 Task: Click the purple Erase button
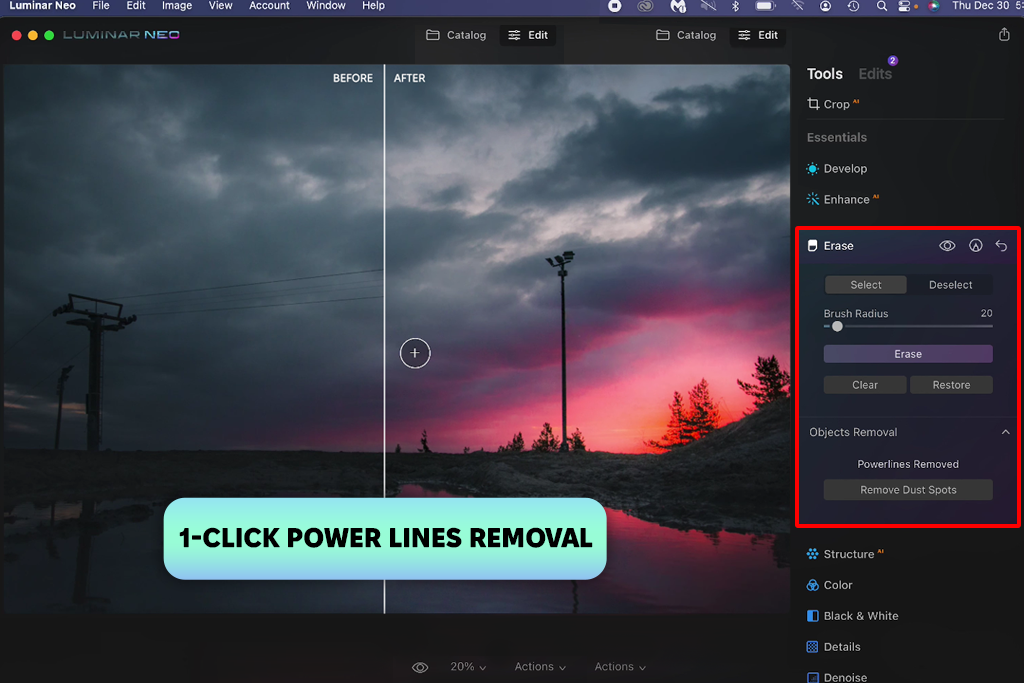pyautogui.click(x=908, y=354)
